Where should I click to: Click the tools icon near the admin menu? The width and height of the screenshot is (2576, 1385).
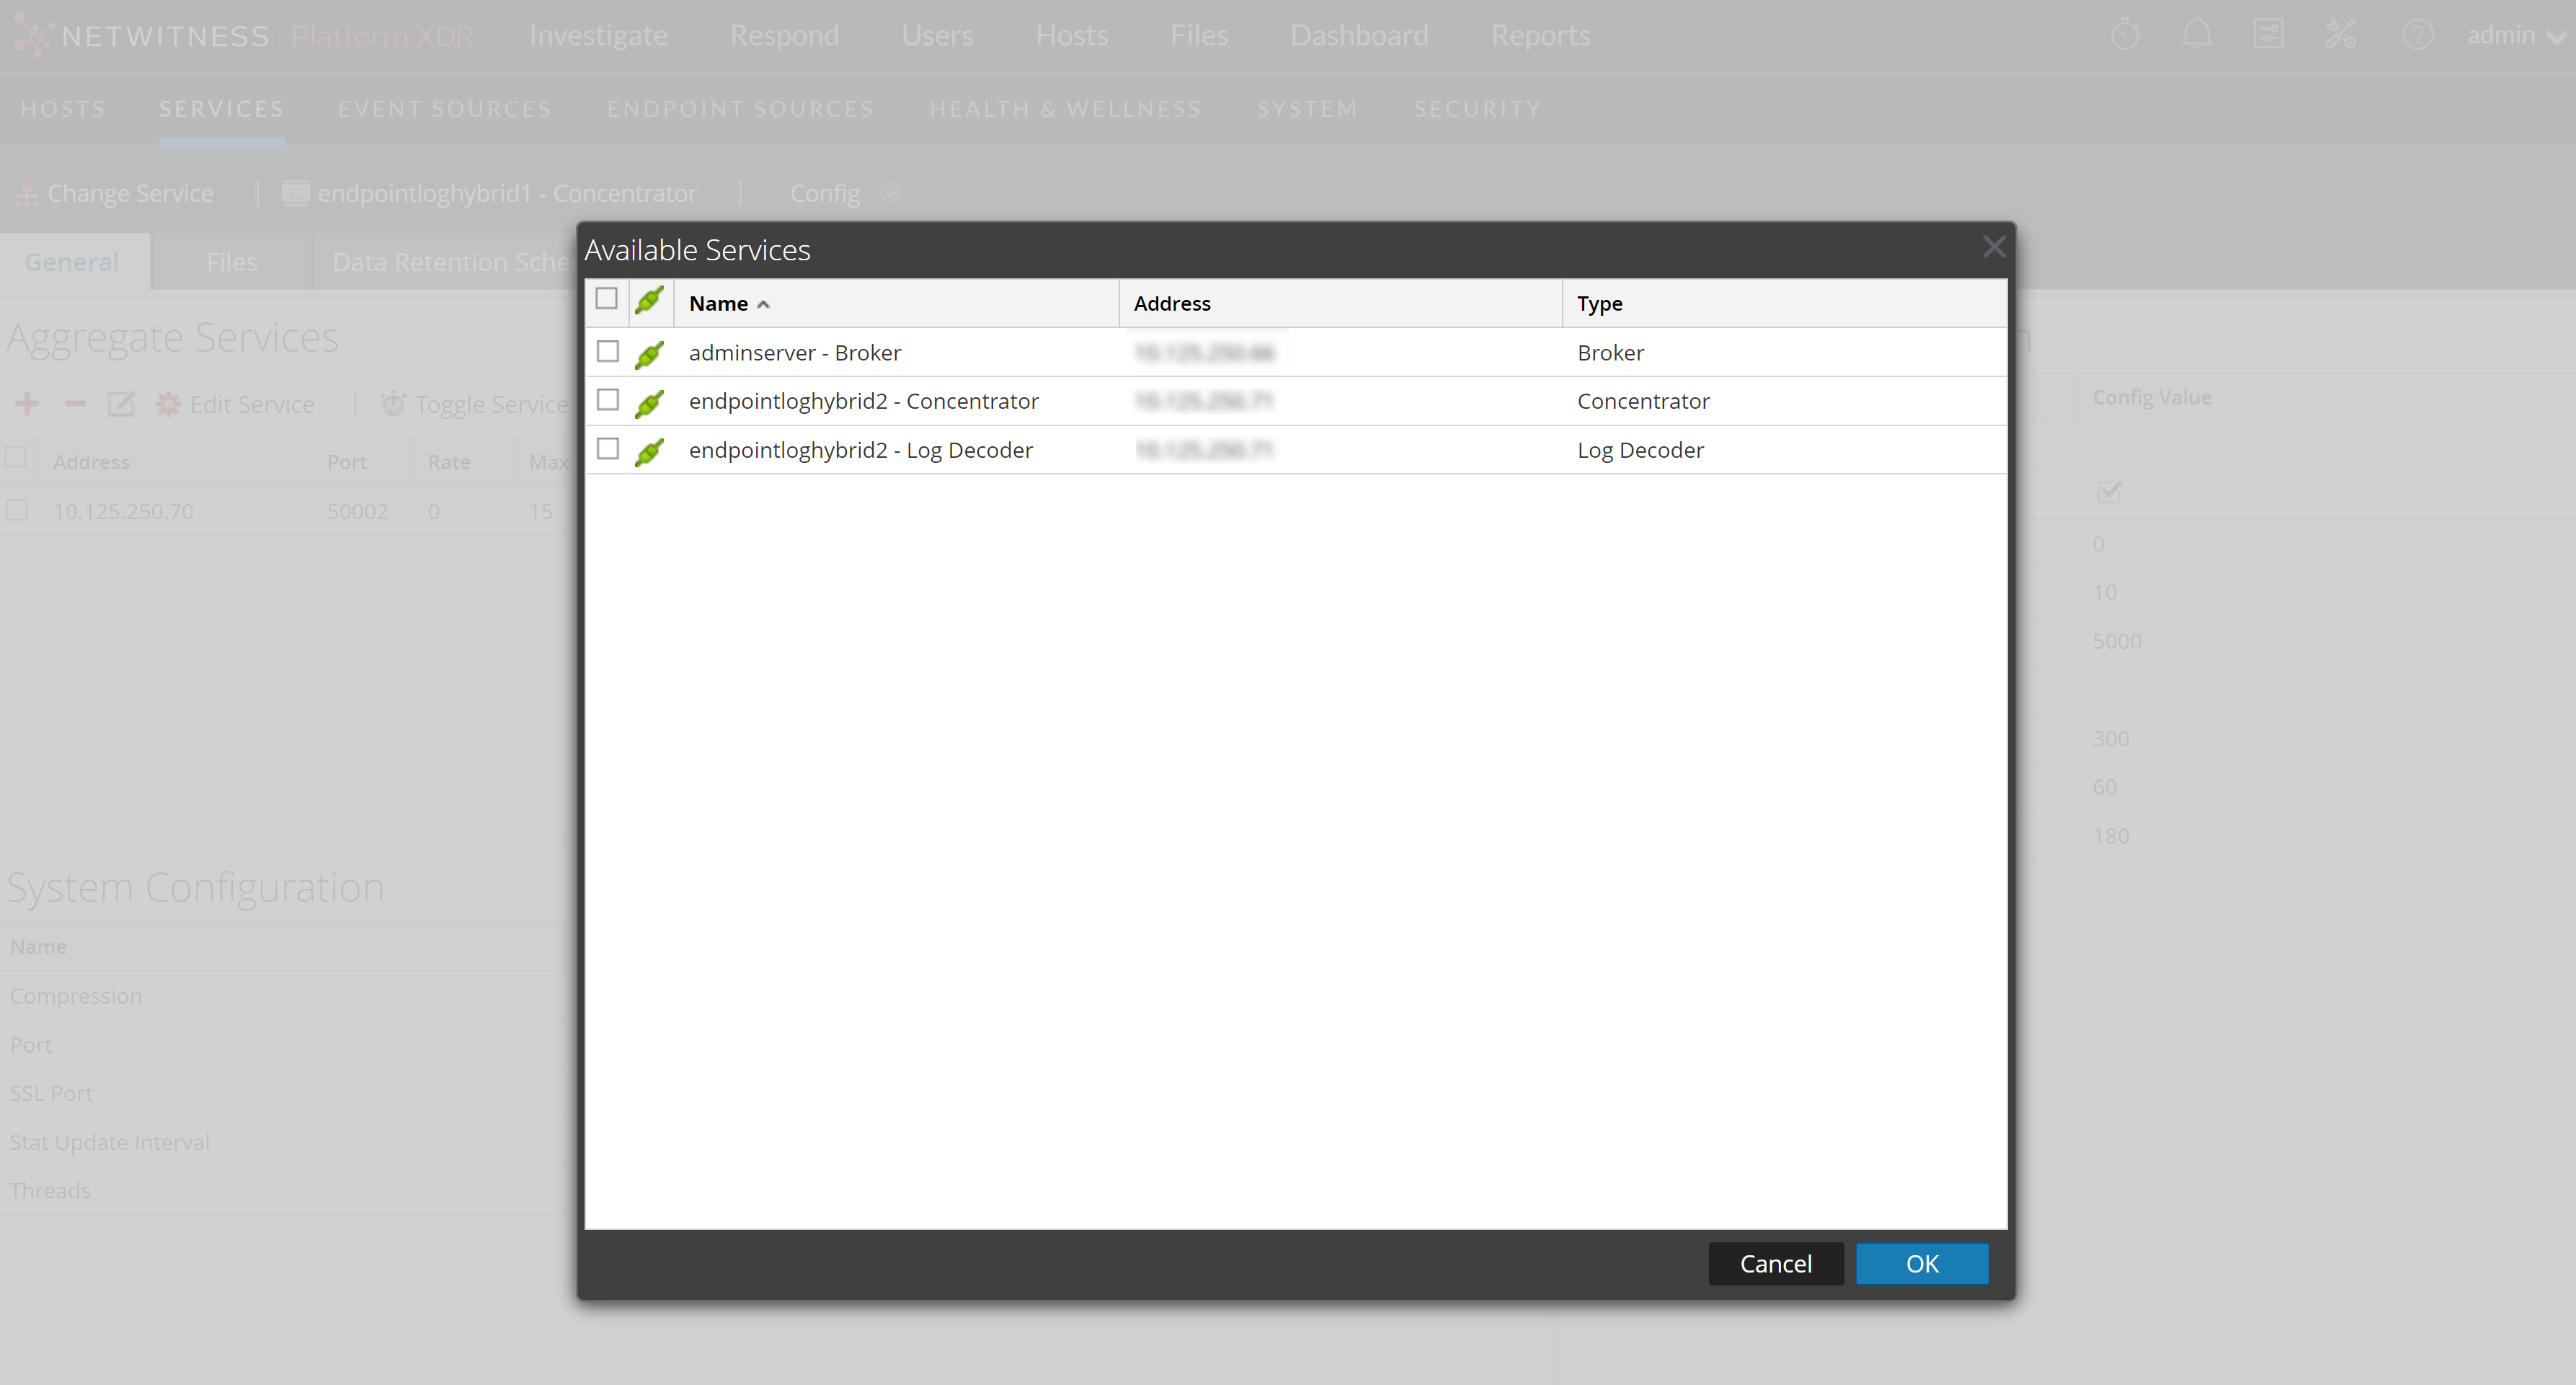(x=2341, y=35)
